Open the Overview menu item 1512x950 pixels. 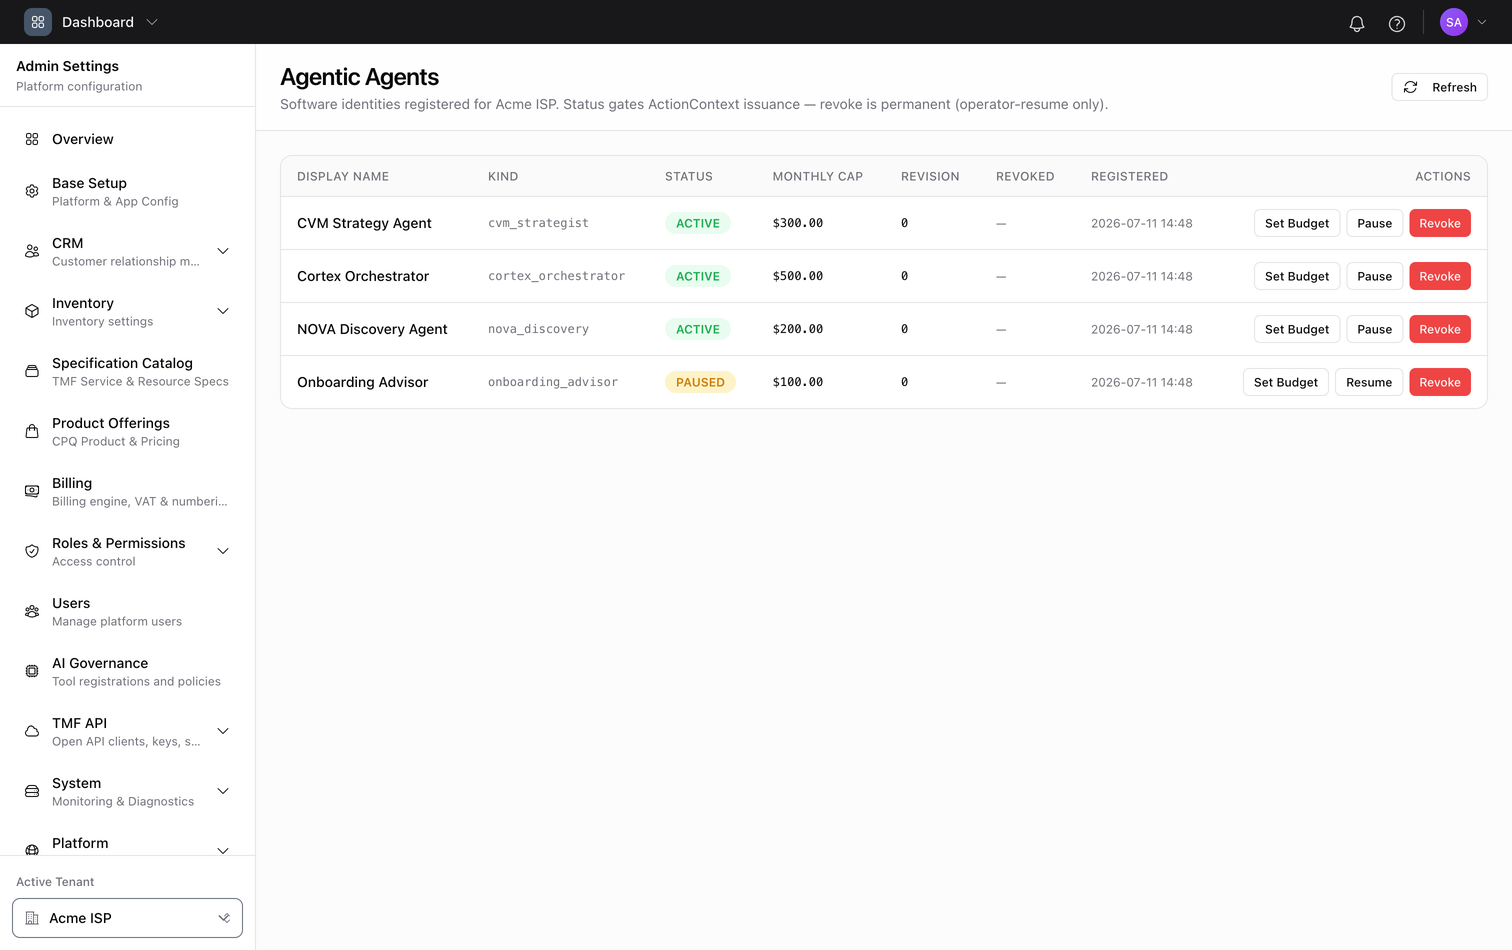(x=127, y=139)
